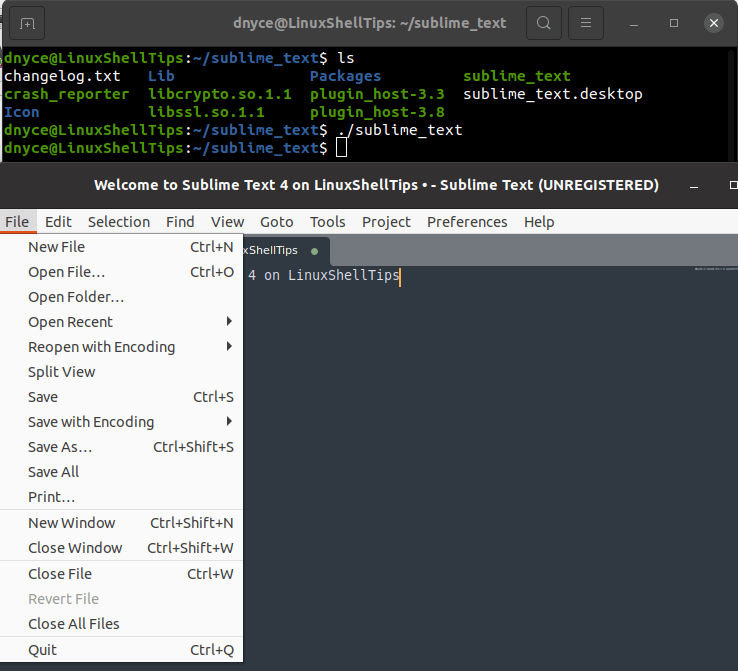Viewport: 738px width, 671px height.
Task: Click the terminal search icon
Action: 544,23
